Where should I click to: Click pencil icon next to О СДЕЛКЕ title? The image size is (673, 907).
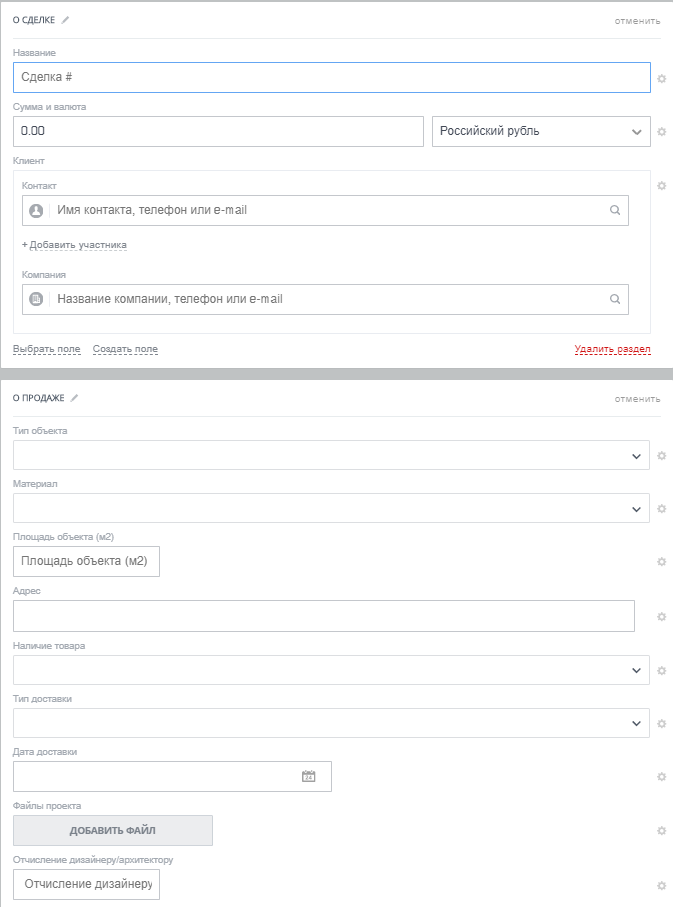[x=66, y=20]
